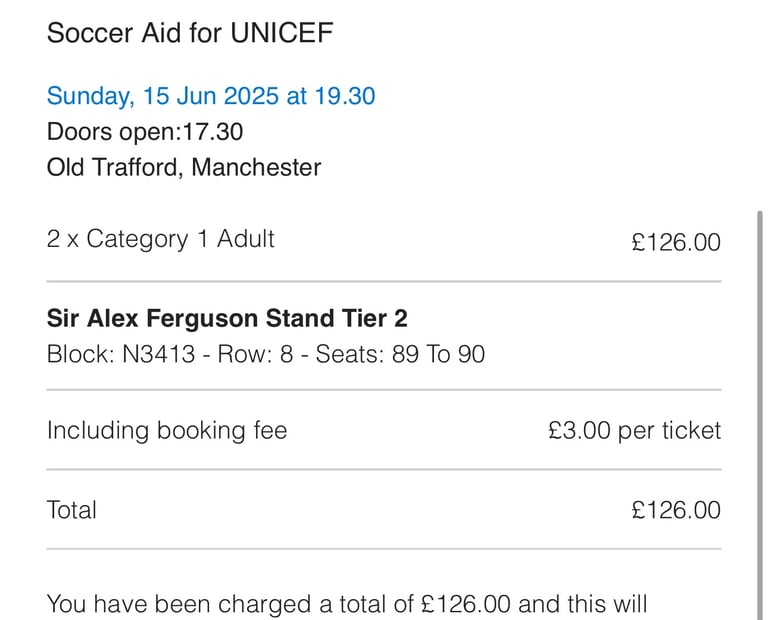The width and height of the screenshot is (768, 620).
Task: Click the word UNICEF in the title
Action: click(x=282, y=33)
